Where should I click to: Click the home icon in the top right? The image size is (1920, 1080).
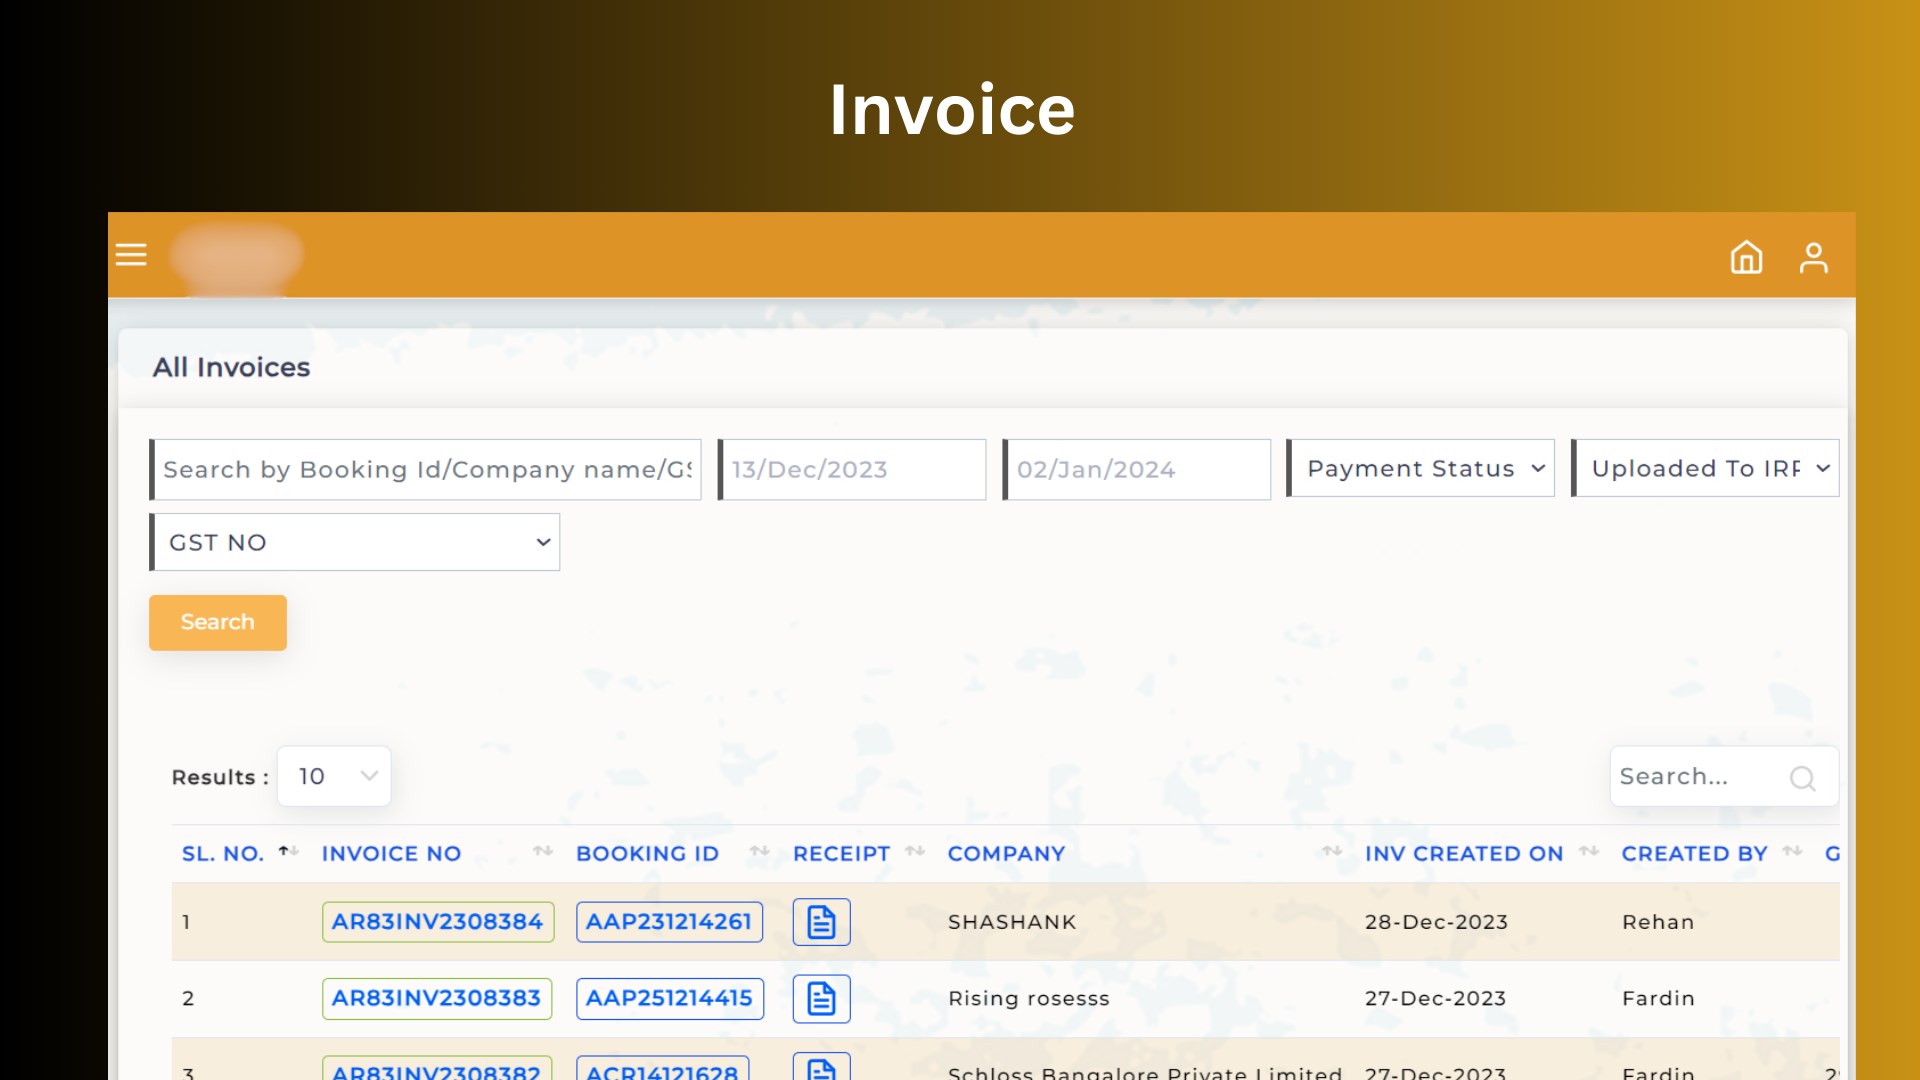point(1747,255)
